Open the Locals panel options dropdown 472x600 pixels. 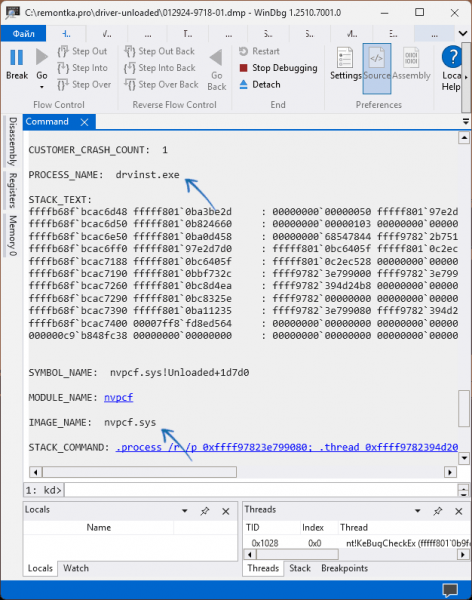tap(185, 511)
